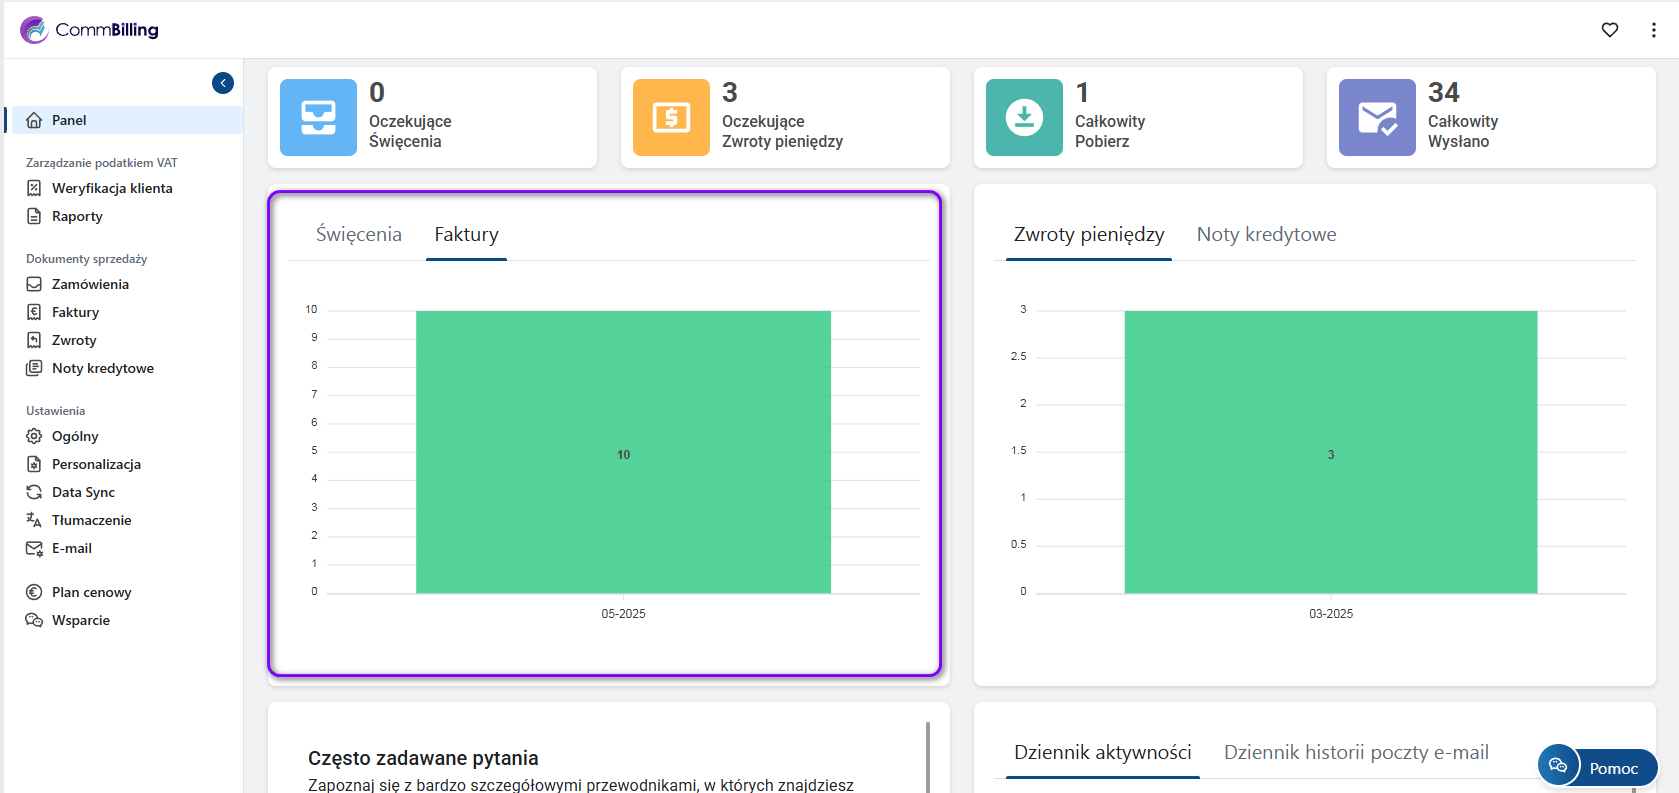
Task: Click the Data Sync refresh icon
Action: (34, 492)
